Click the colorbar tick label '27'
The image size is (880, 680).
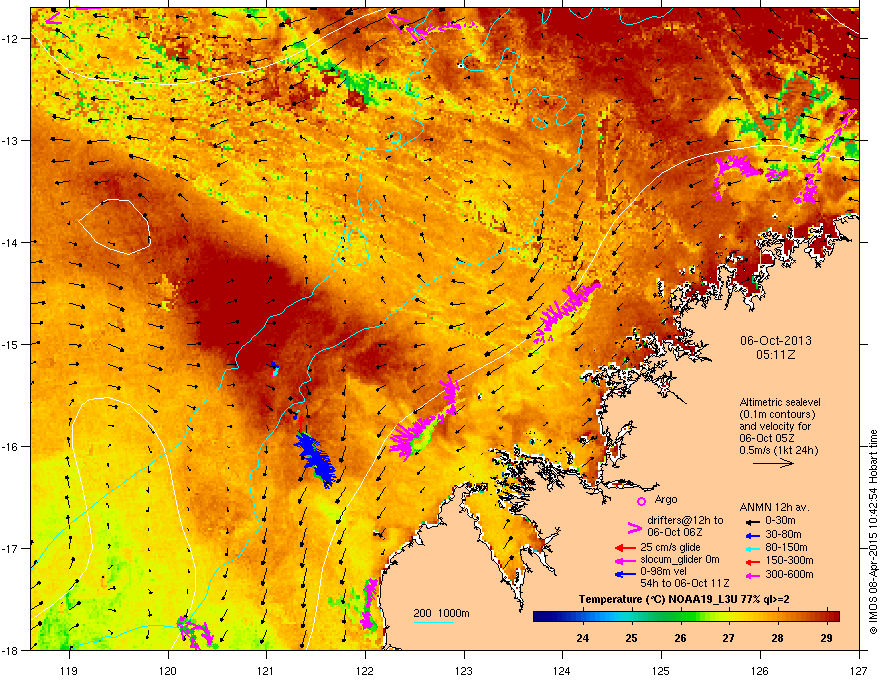click(728, 638)
